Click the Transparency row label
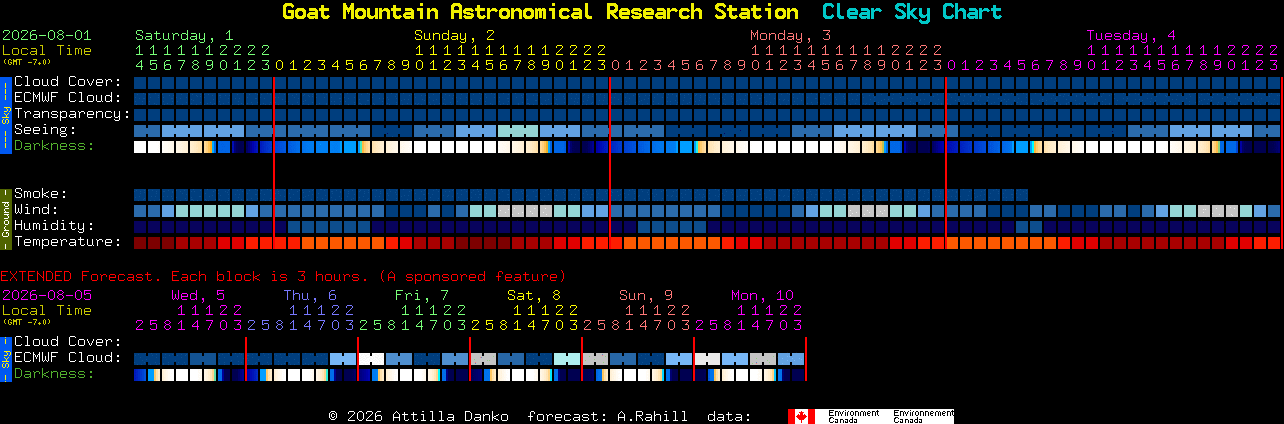This screenshot has height=424, width=1284. click(x=72, y=113)
